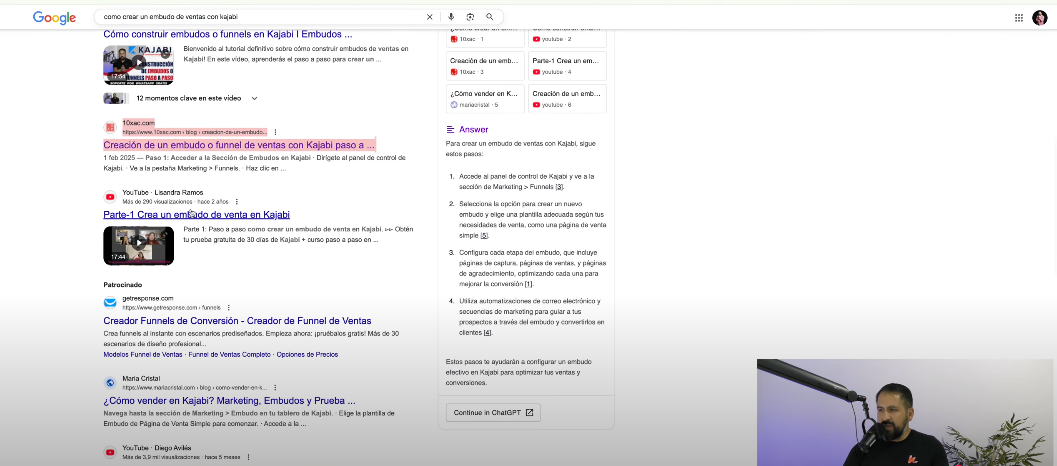This screenshot has height=466, width=1057.
Task: Play the Kajabi funnels tutorial video thumbnail
Action: click(138, 64)
